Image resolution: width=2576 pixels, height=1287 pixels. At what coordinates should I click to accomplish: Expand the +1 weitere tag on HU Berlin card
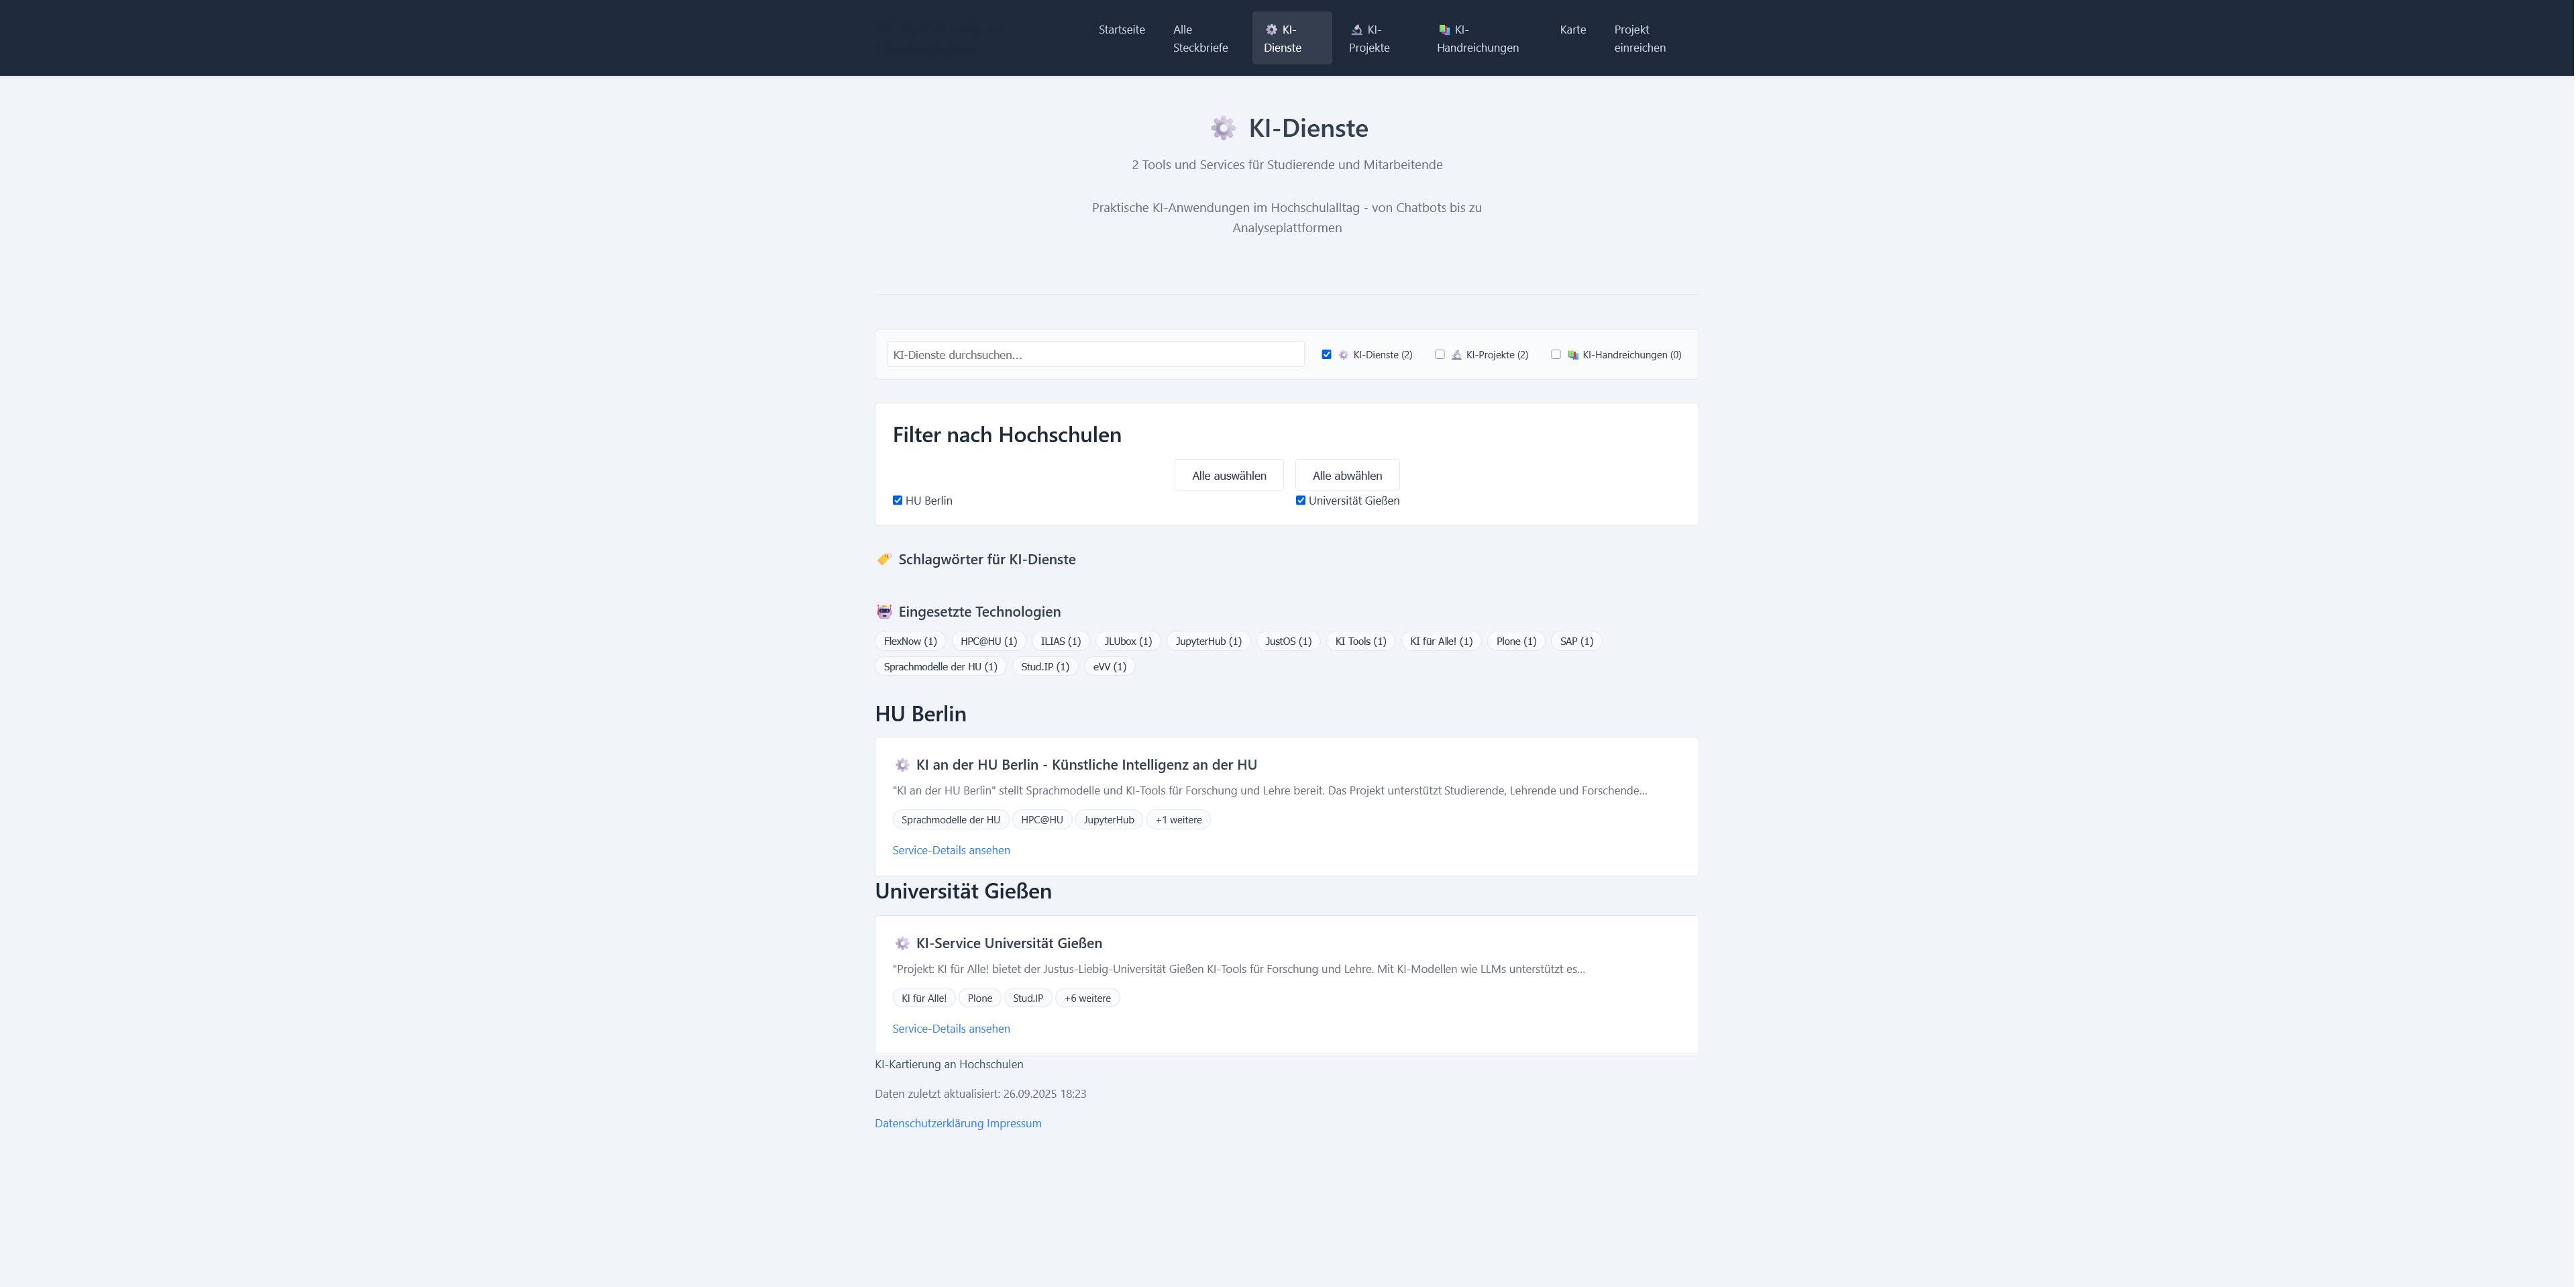coord(1178,819)
